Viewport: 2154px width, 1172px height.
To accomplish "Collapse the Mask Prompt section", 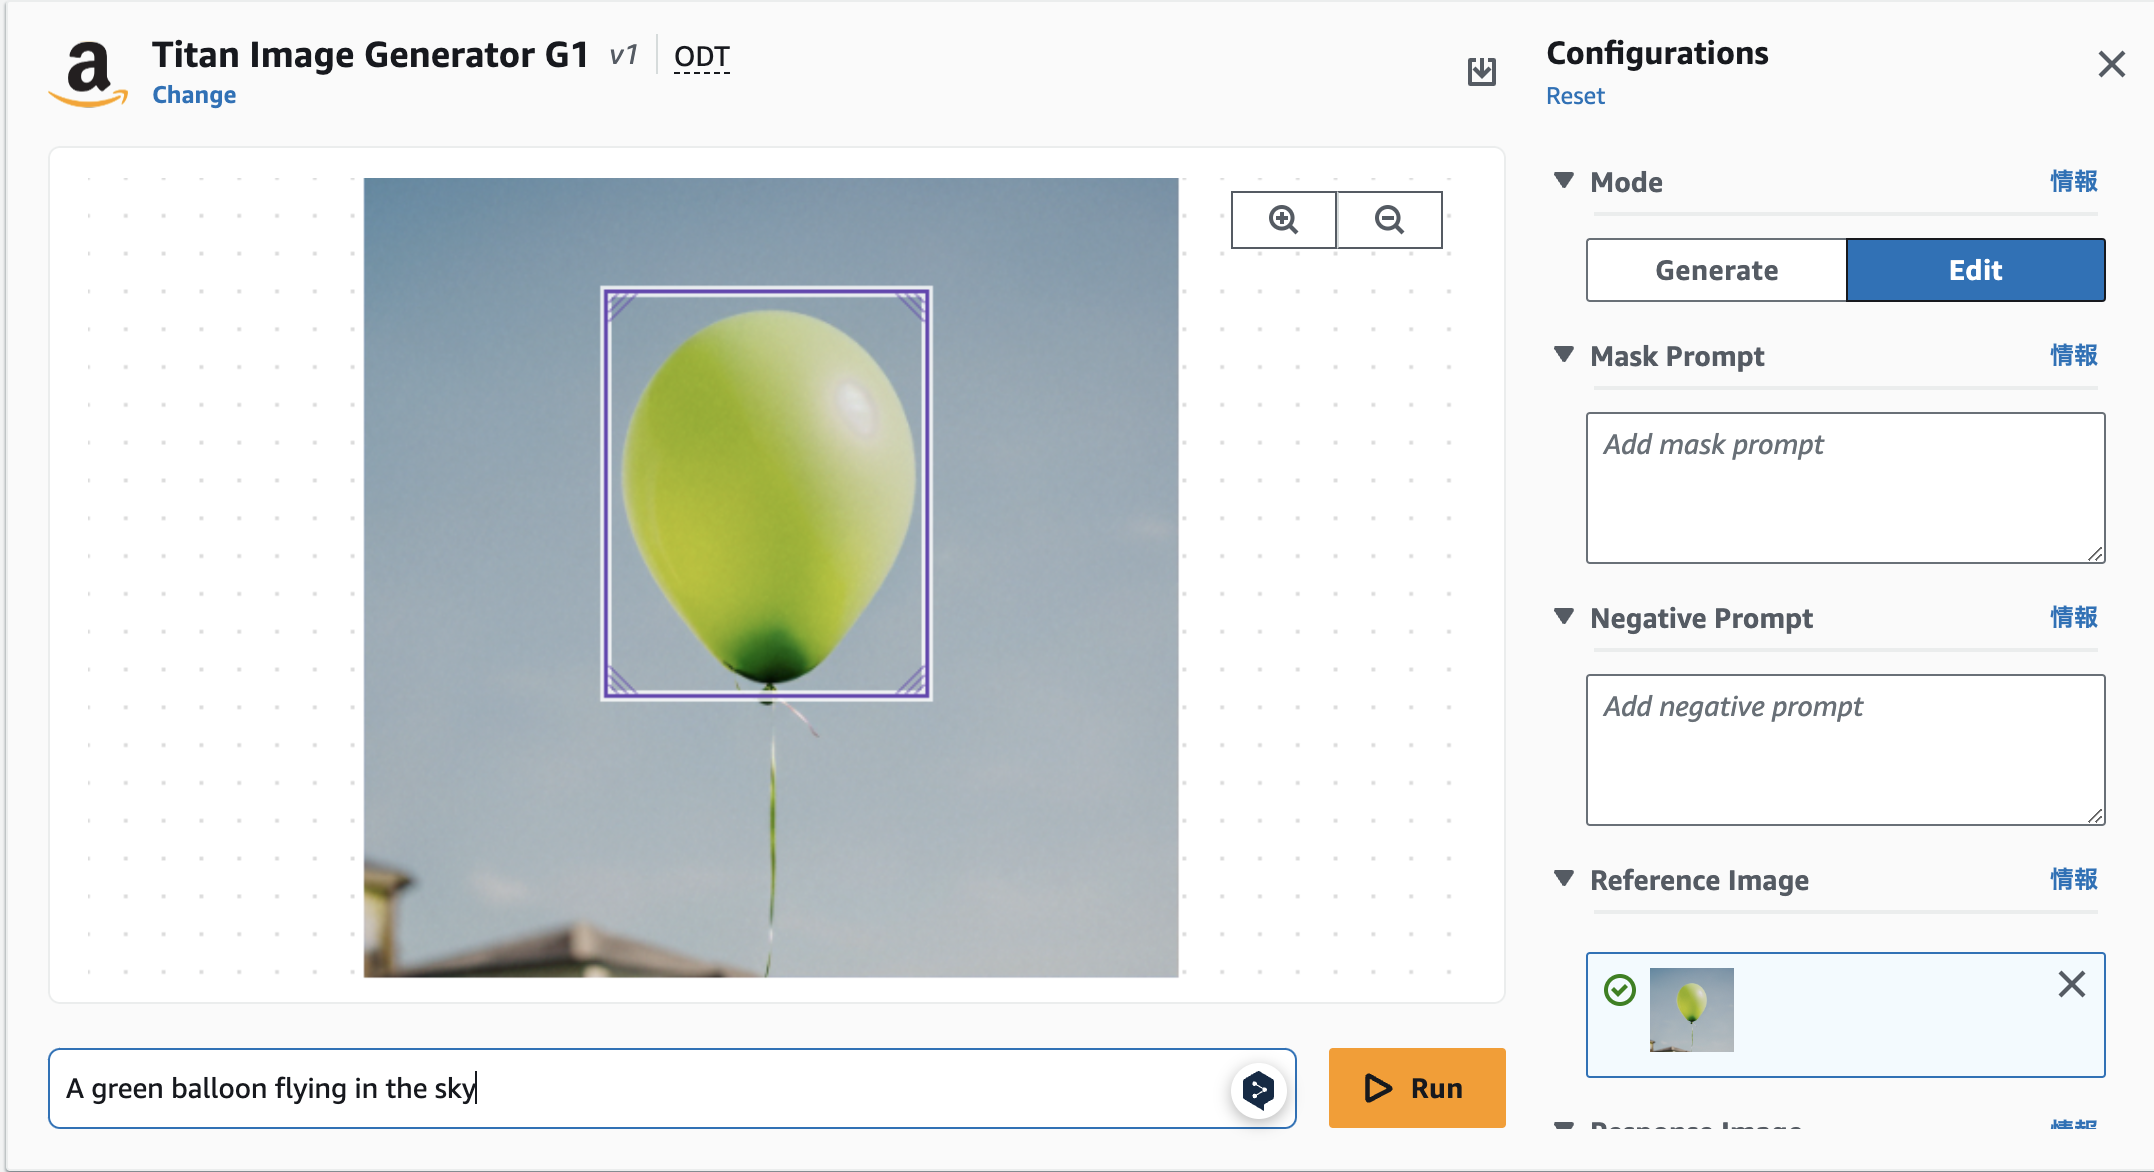I will [1564, 355].
